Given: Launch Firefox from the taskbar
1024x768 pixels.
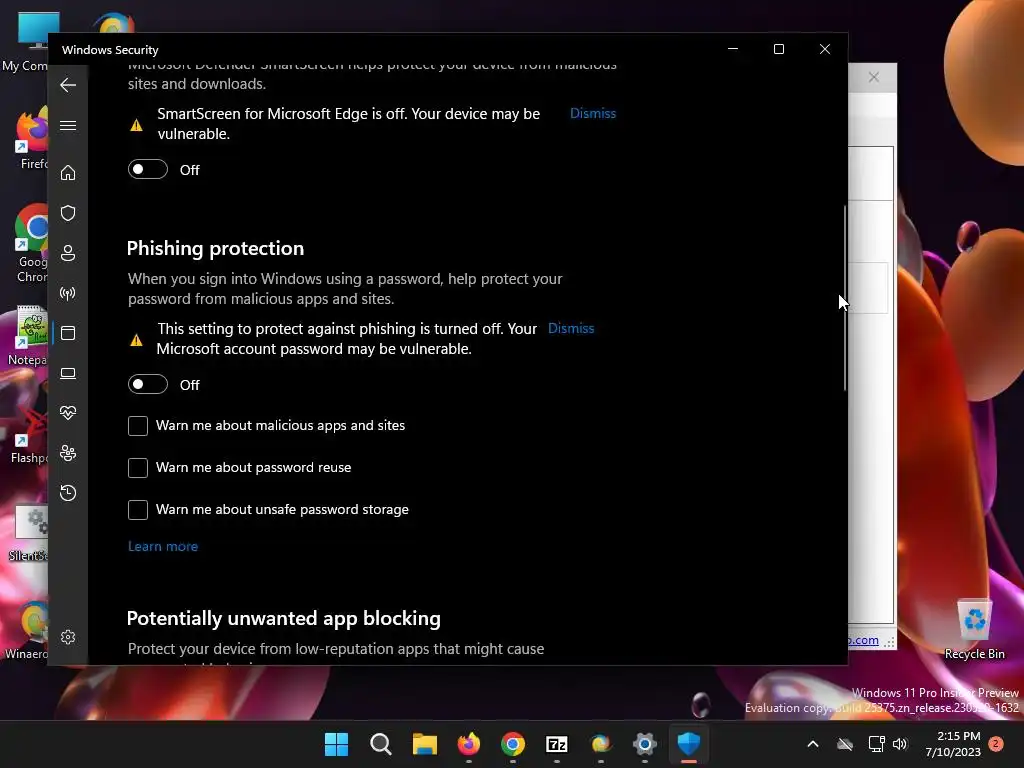Looking at the screenshot, I should [469, 744].
